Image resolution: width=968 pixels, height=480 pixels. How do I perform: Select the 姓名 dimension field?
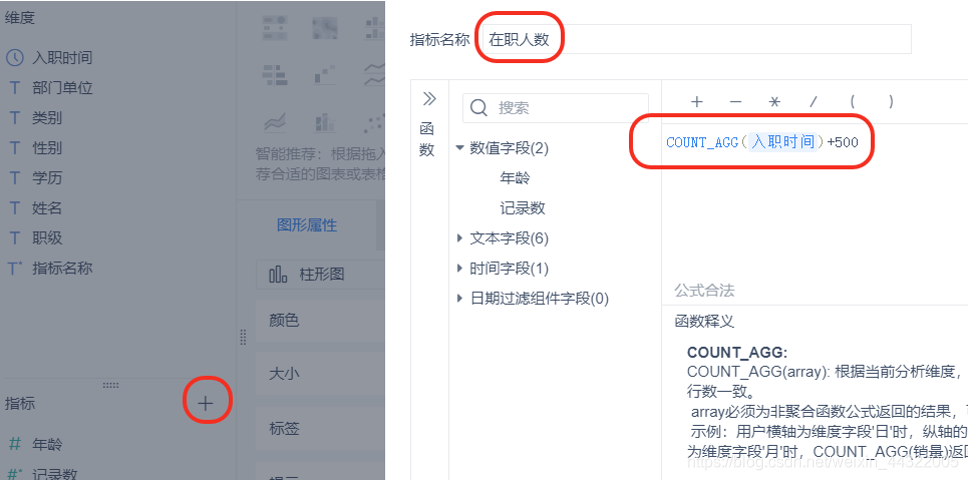pos(47,209)
